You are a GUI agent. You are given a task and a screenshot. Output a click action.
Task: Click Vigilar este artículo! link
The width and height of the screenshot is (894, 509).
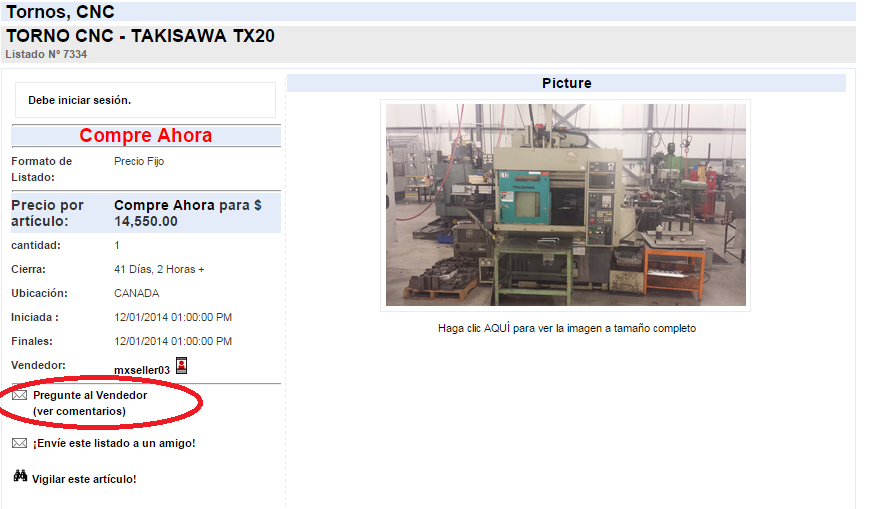84,479
